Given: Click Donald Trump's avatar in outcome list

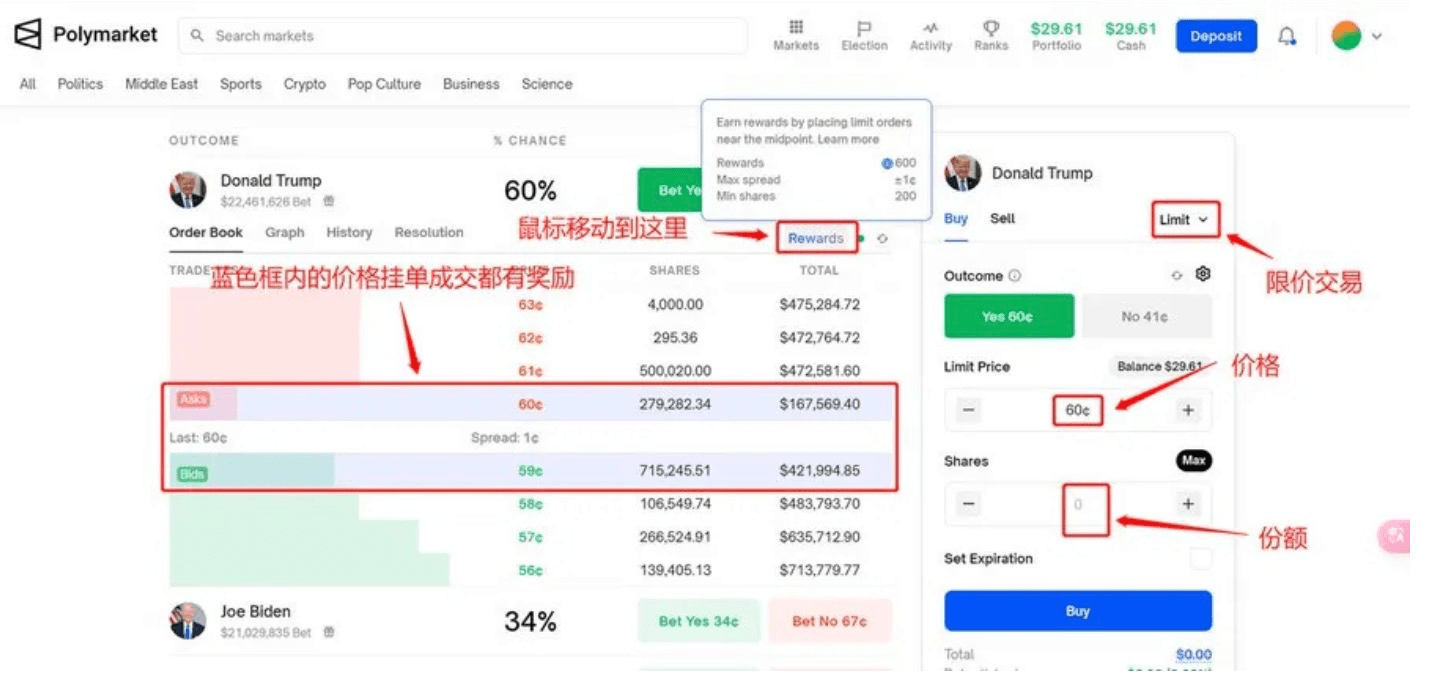Looking at the screenshot, I should point(188,189).
